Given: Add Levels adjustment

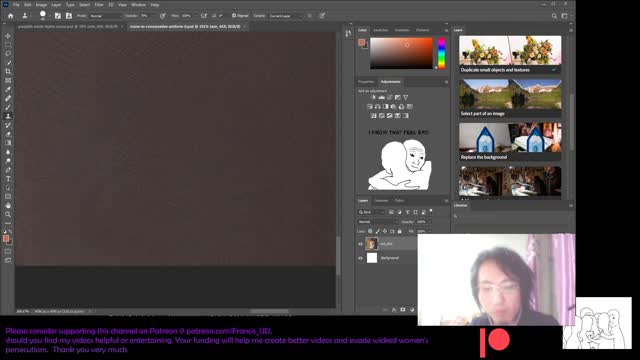Looking at the screenshot, I should click(x=381, y=98).
